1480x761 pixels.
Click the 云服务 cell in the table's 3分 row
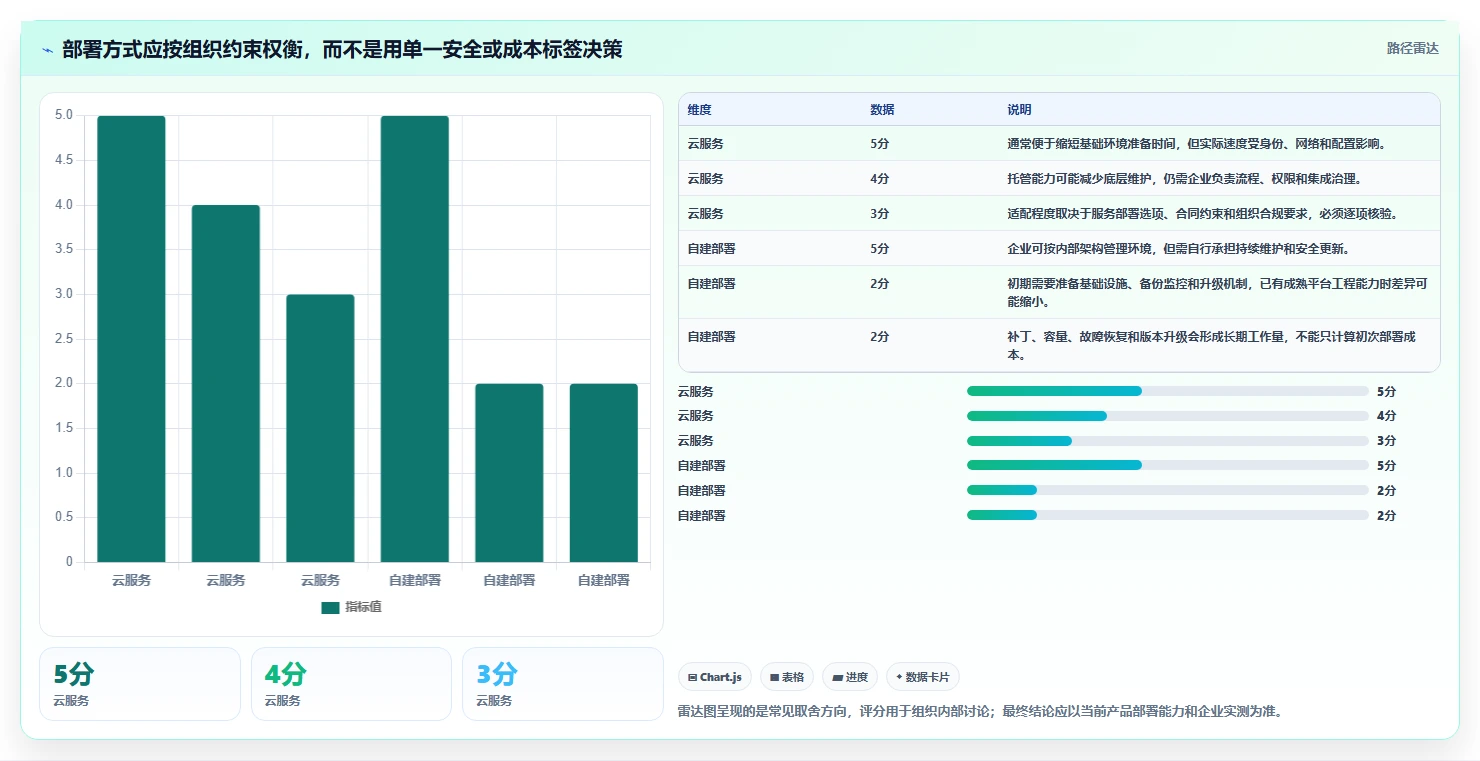coord(706,214)
